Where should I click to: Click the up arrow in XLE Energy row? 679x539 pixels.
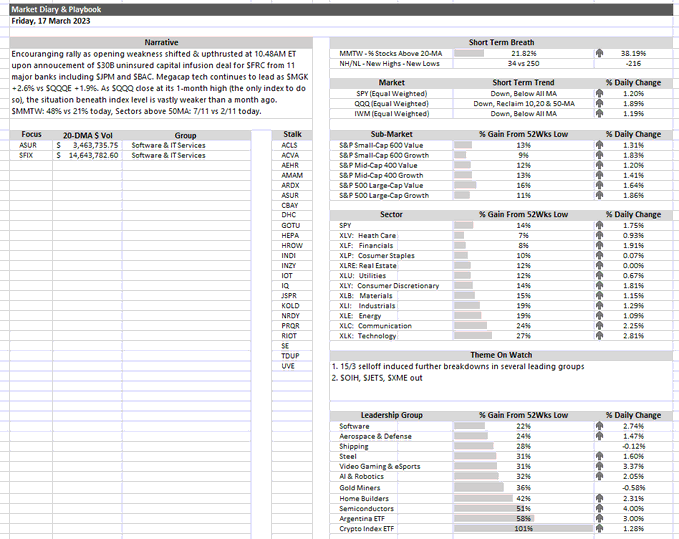(x=599, y=315)
